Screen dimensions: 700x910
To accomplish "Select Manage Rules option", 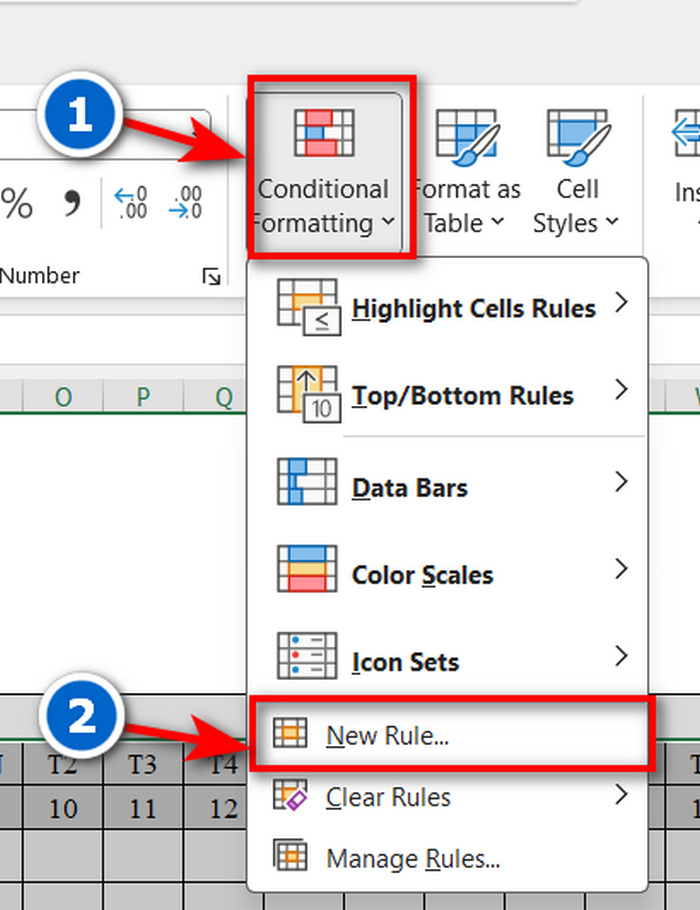I will (412, 857).
